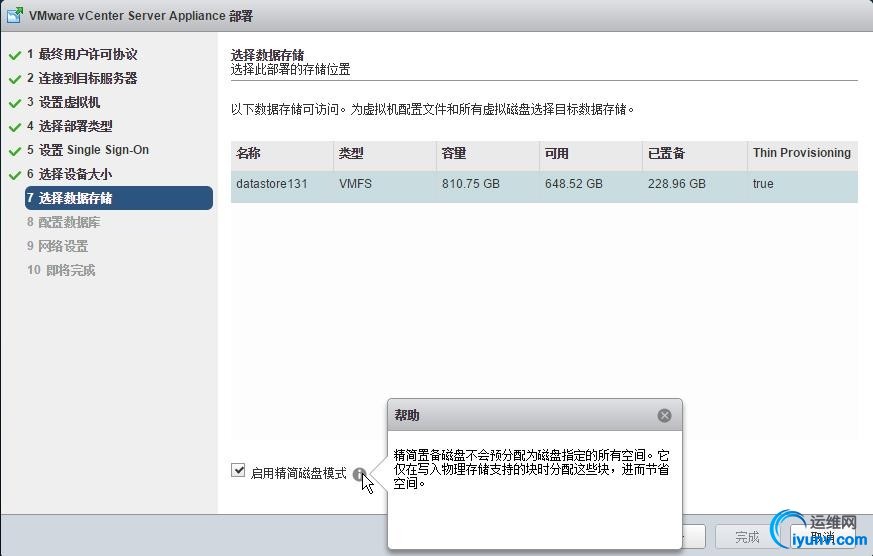Sort by Thin Provisioning column header
Viewport: 873px width, 556px height.
tap(802, 154)
